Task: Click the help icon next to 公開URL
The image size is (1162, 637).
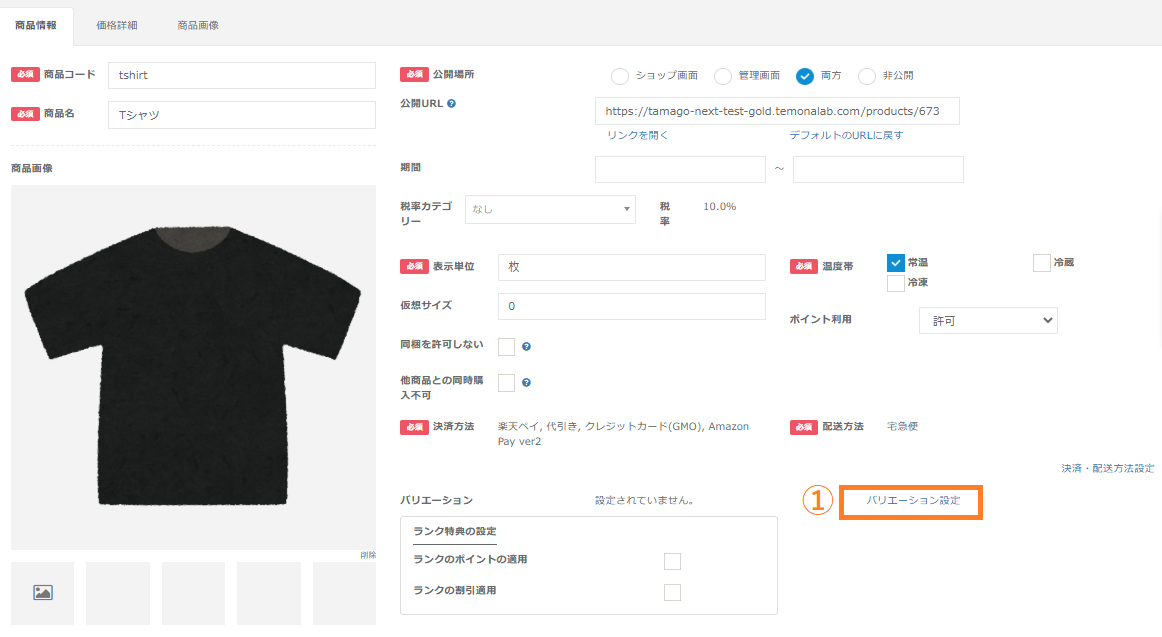Action: tap(451, 104)
